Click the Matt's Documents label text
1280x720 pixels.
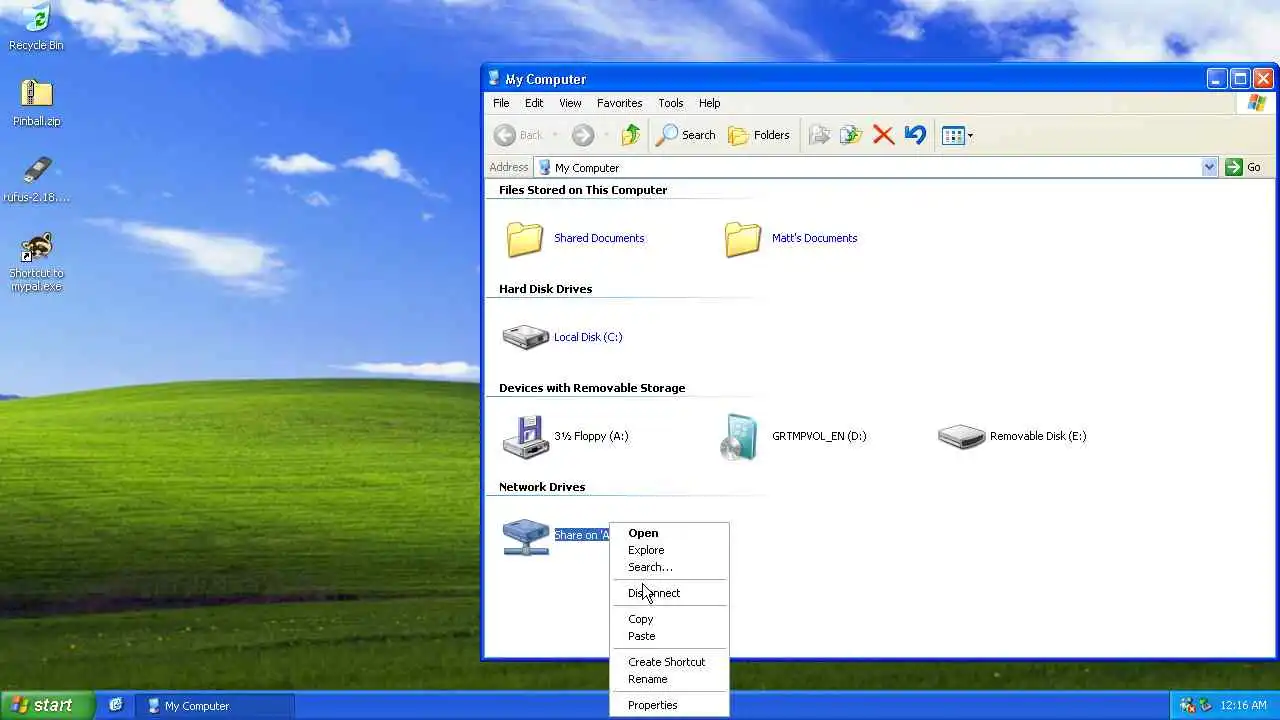814,238
